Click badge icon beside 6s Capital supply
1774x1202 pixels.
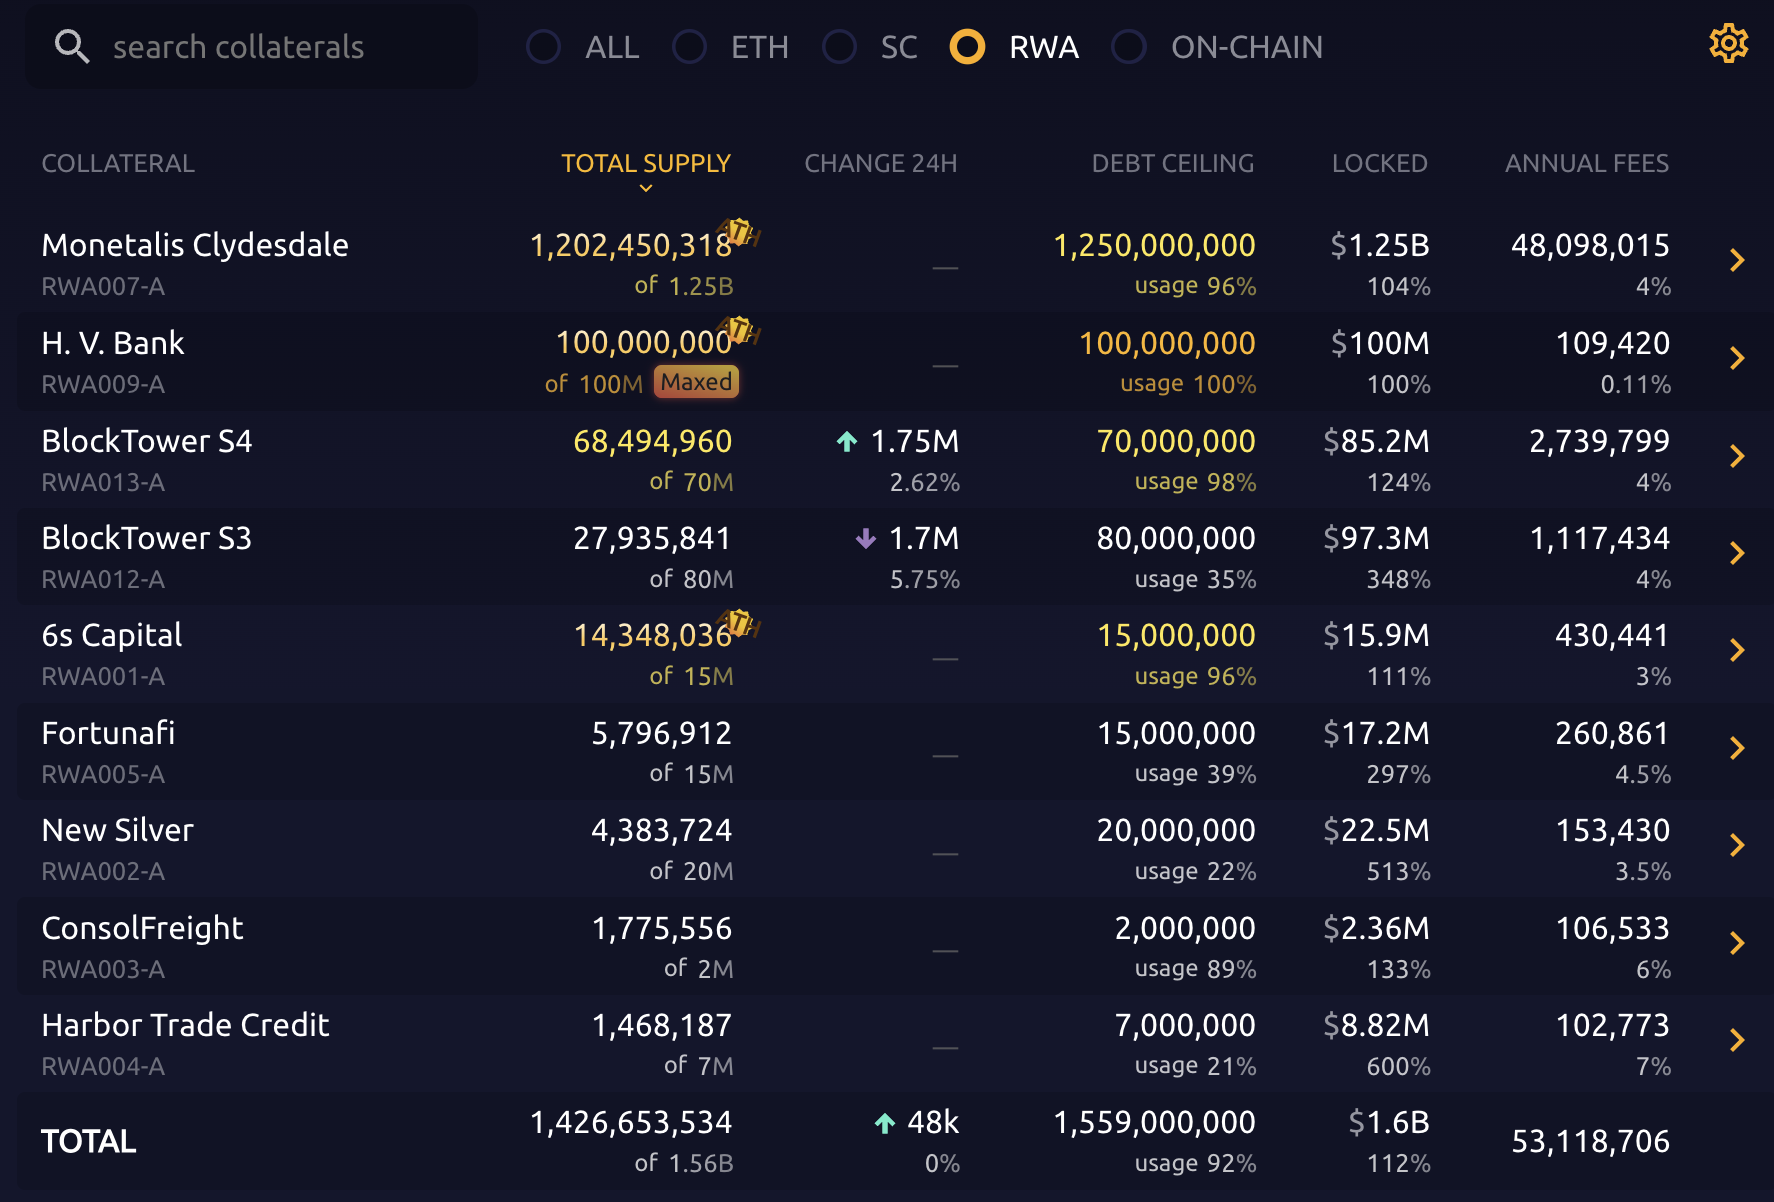coord(740,623)
